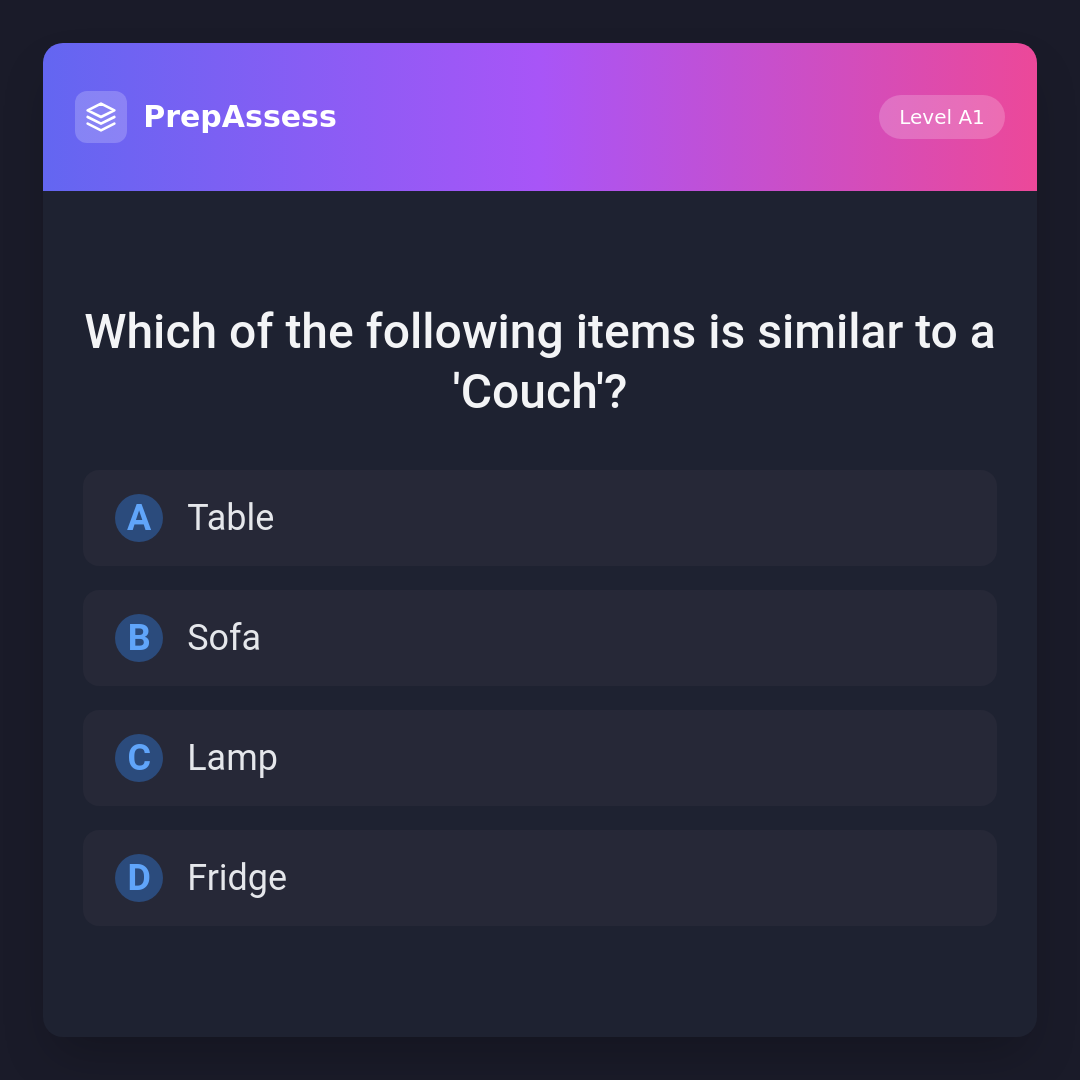Click the word Sofa in option B
Screen dimensions: 1080x1080
click(224, 638)
